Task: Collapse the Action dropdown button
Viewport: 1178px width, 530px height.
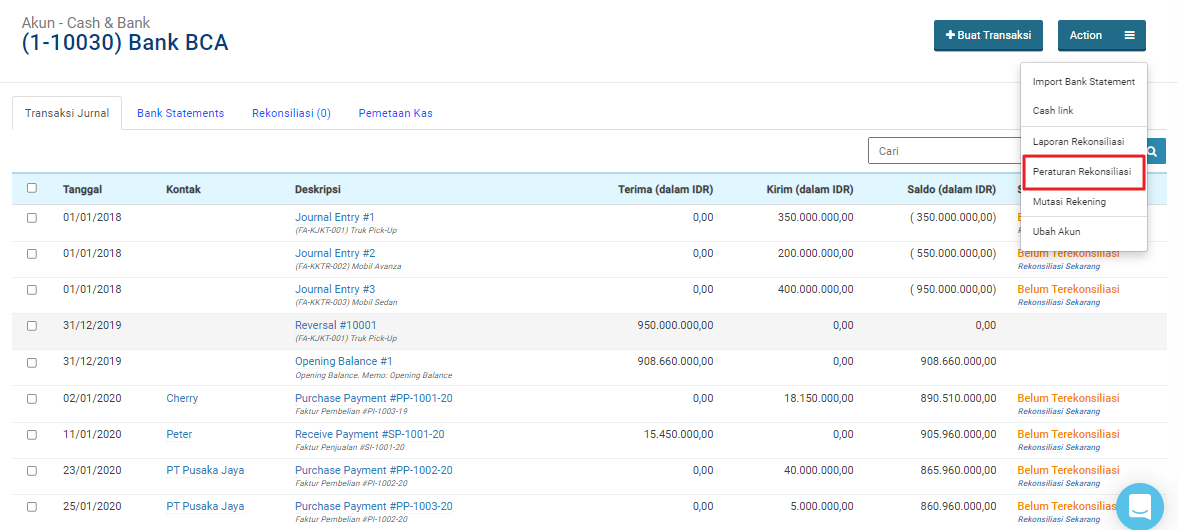Action: tap(1101, 35)
